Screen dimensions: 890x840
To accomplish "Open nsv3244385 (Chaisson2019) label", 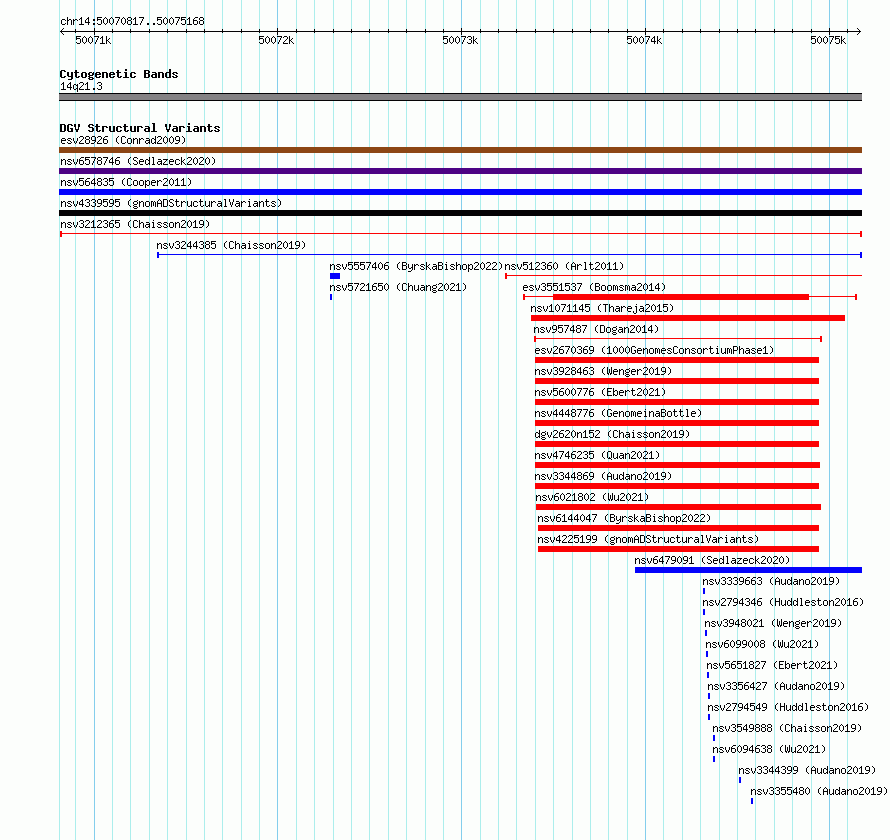I will [x=231, y=245].
